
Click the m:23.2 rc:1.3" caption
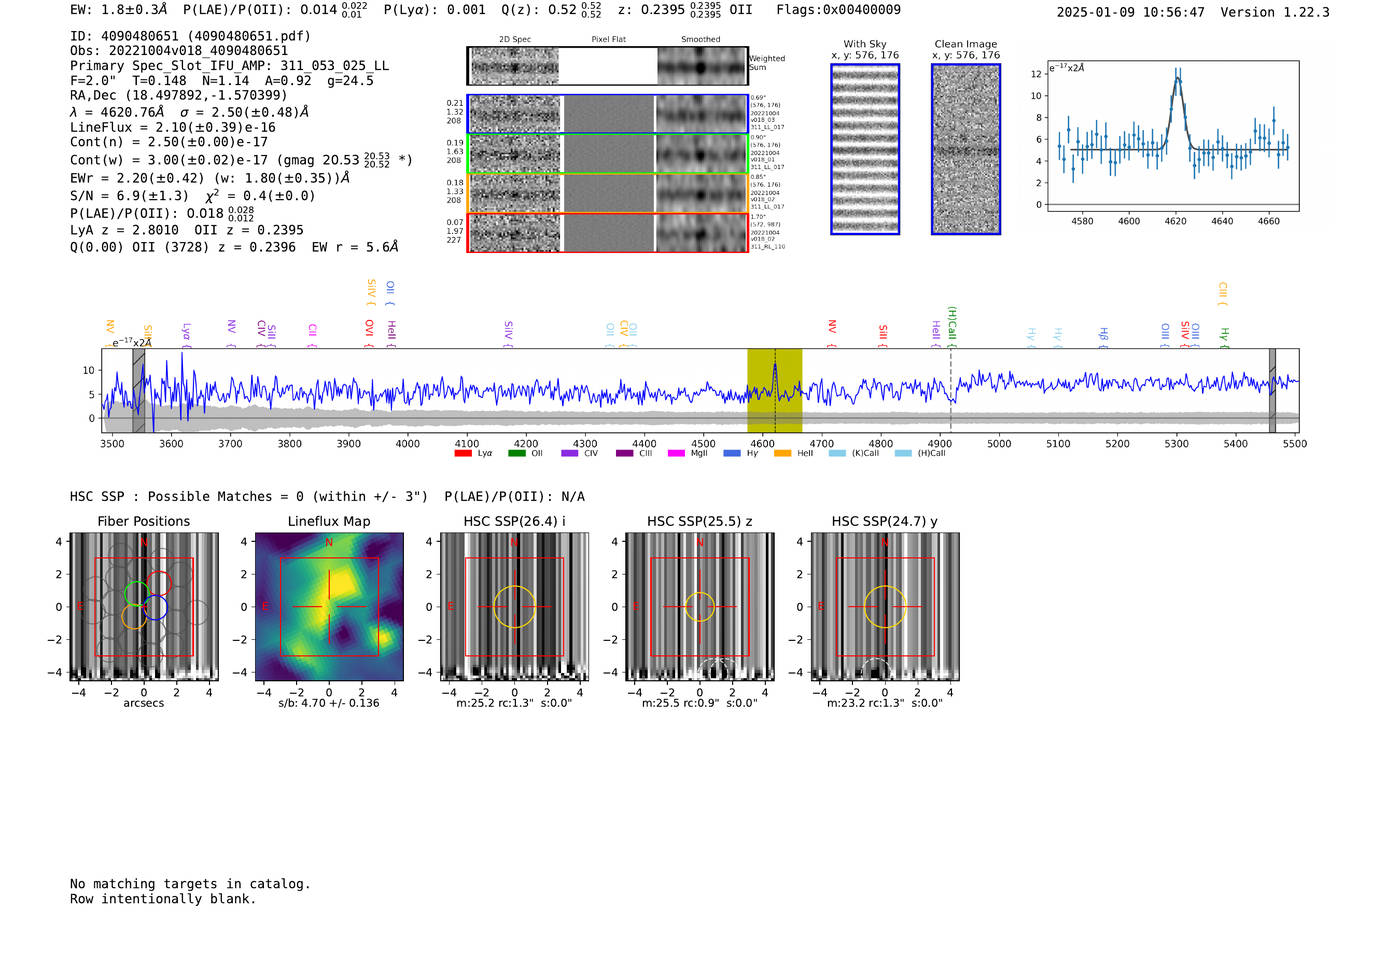(885, 703)
